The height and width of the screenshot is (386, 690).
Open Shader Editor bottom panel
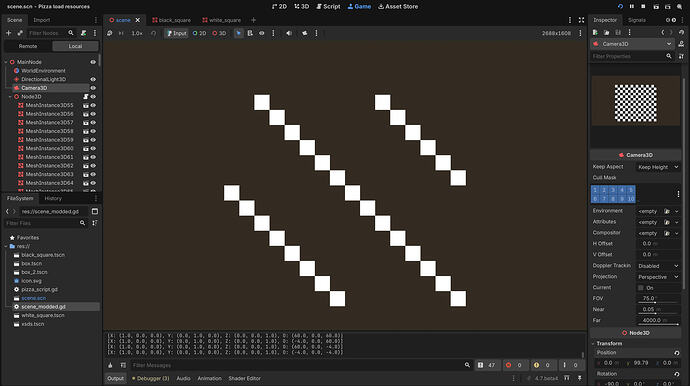coord(245,379)
